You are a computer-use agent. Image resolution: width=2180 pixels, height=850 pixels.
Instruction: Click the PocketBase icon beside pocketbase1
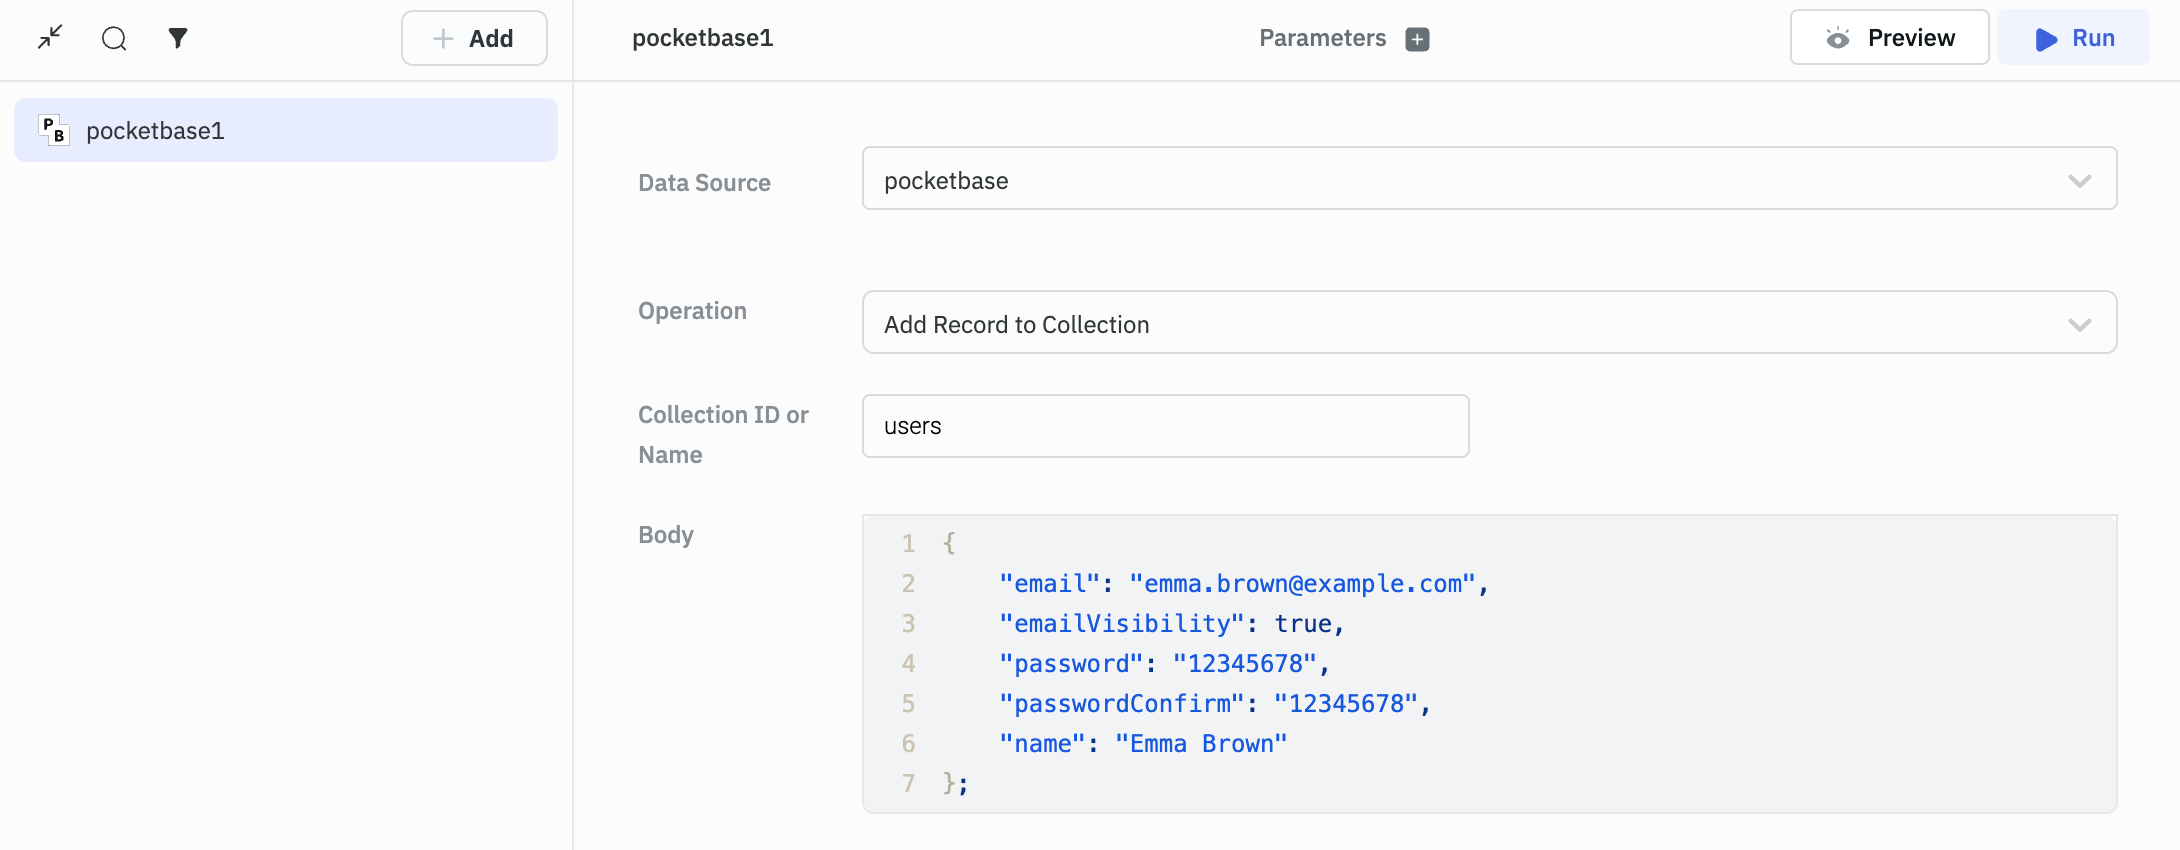click(54, 130)
